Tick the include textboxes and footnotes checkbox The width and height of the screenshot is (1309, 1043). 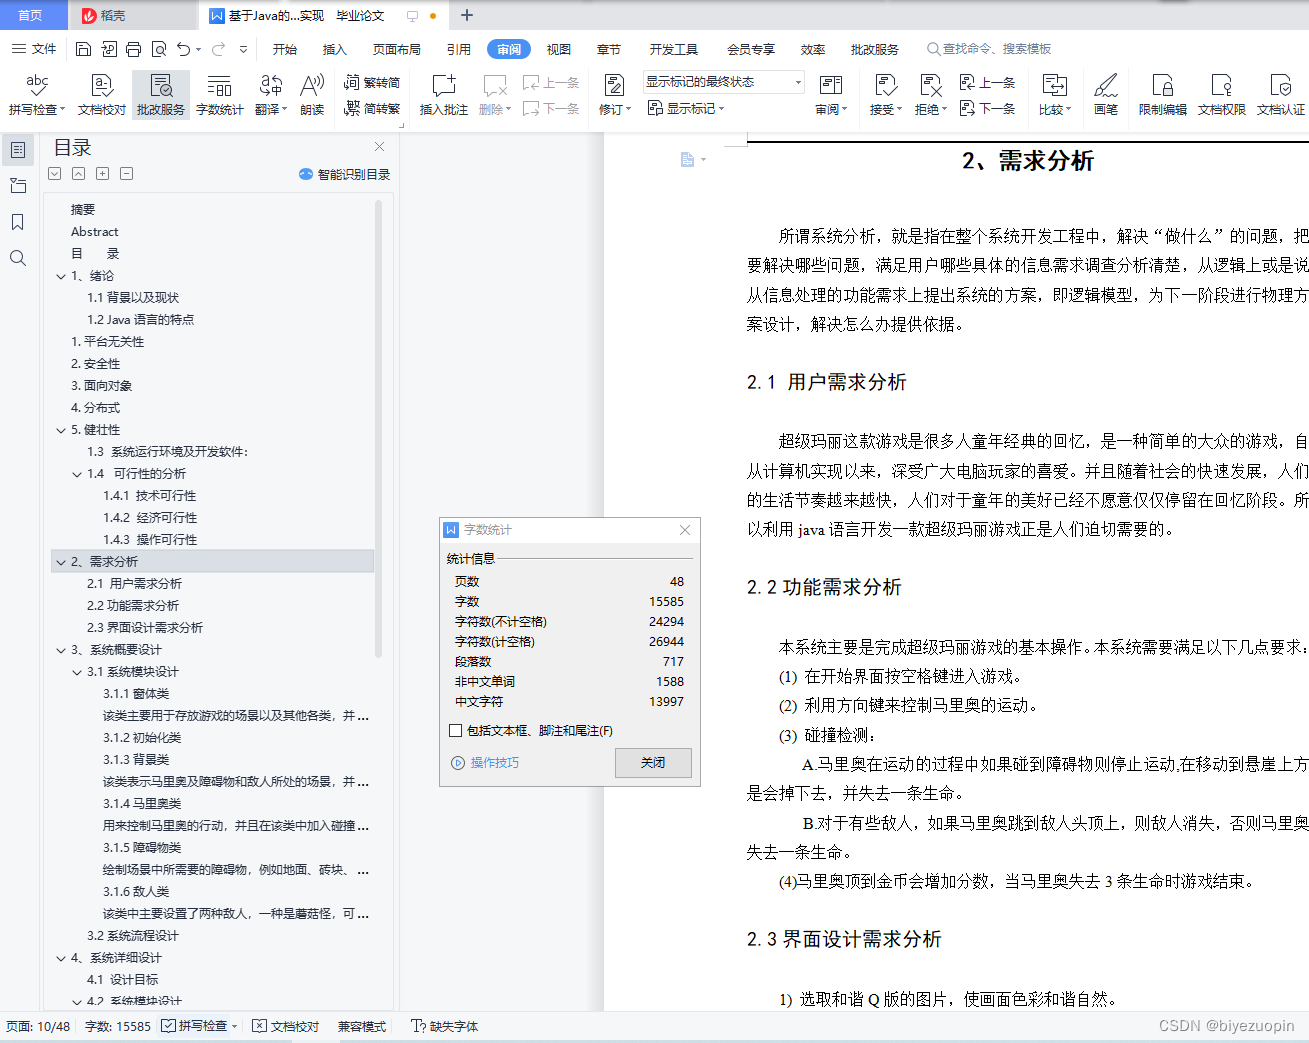point(456,731)
